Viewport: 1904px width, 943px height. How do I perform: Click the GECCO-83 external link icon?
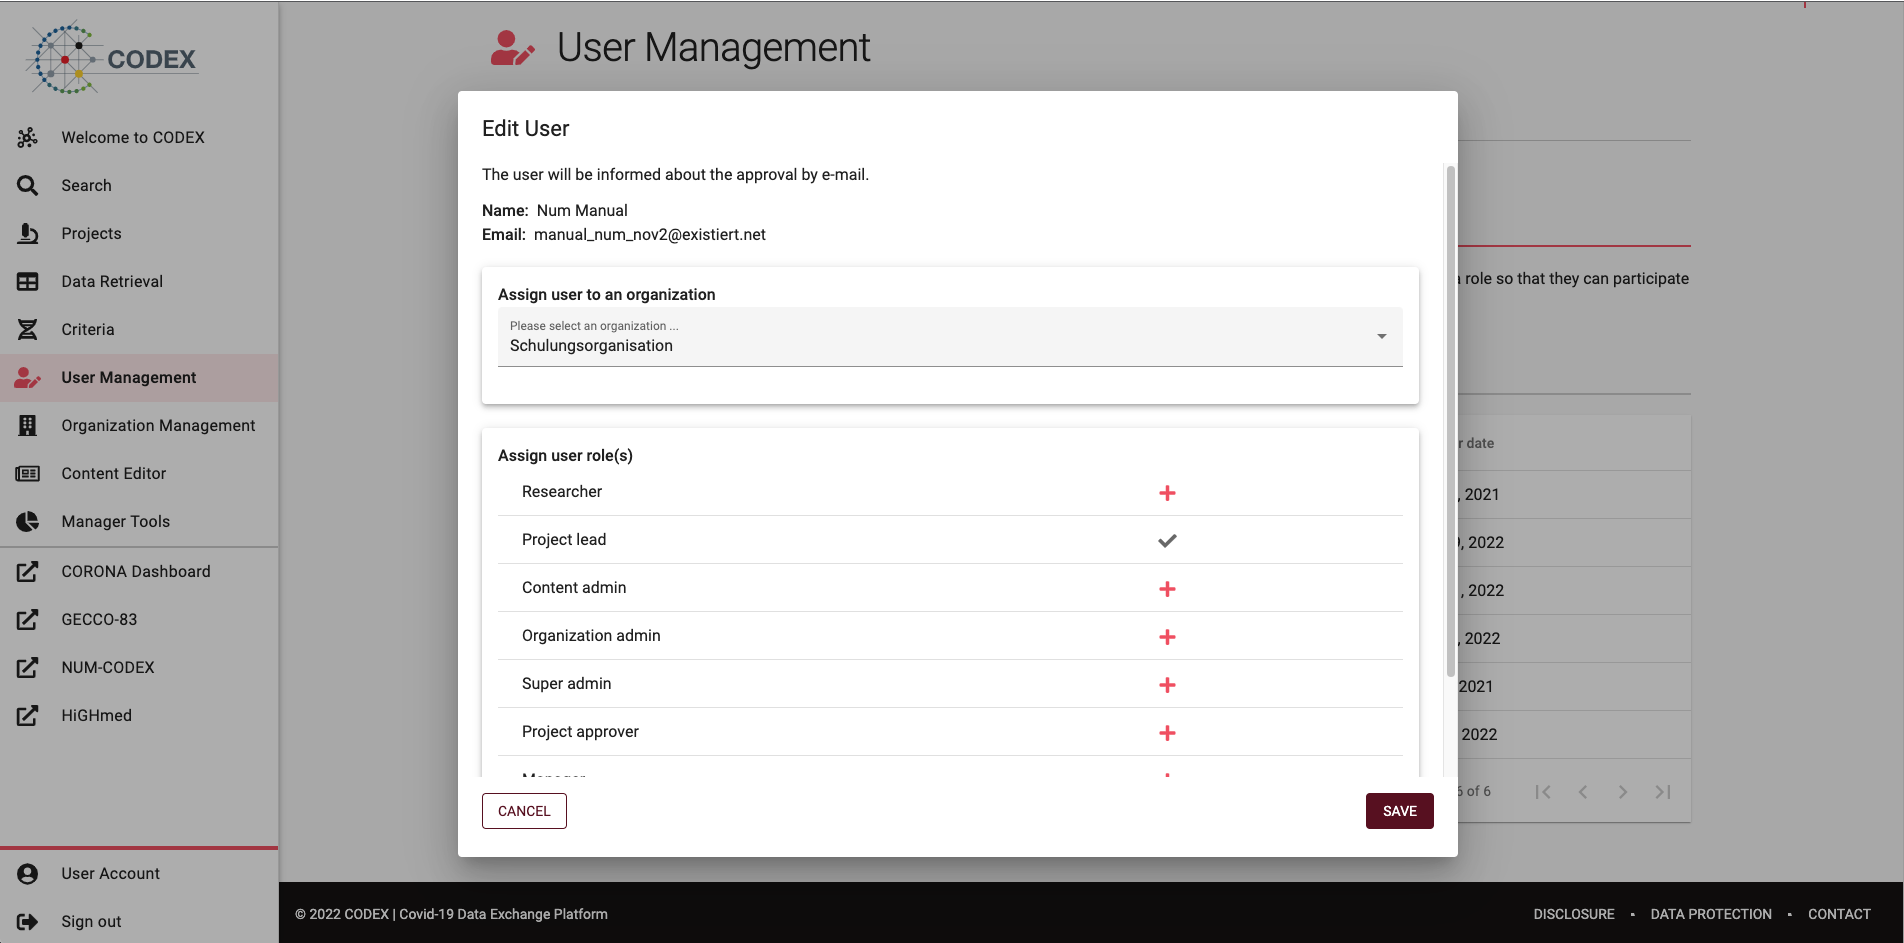click(x=28, y=620)
